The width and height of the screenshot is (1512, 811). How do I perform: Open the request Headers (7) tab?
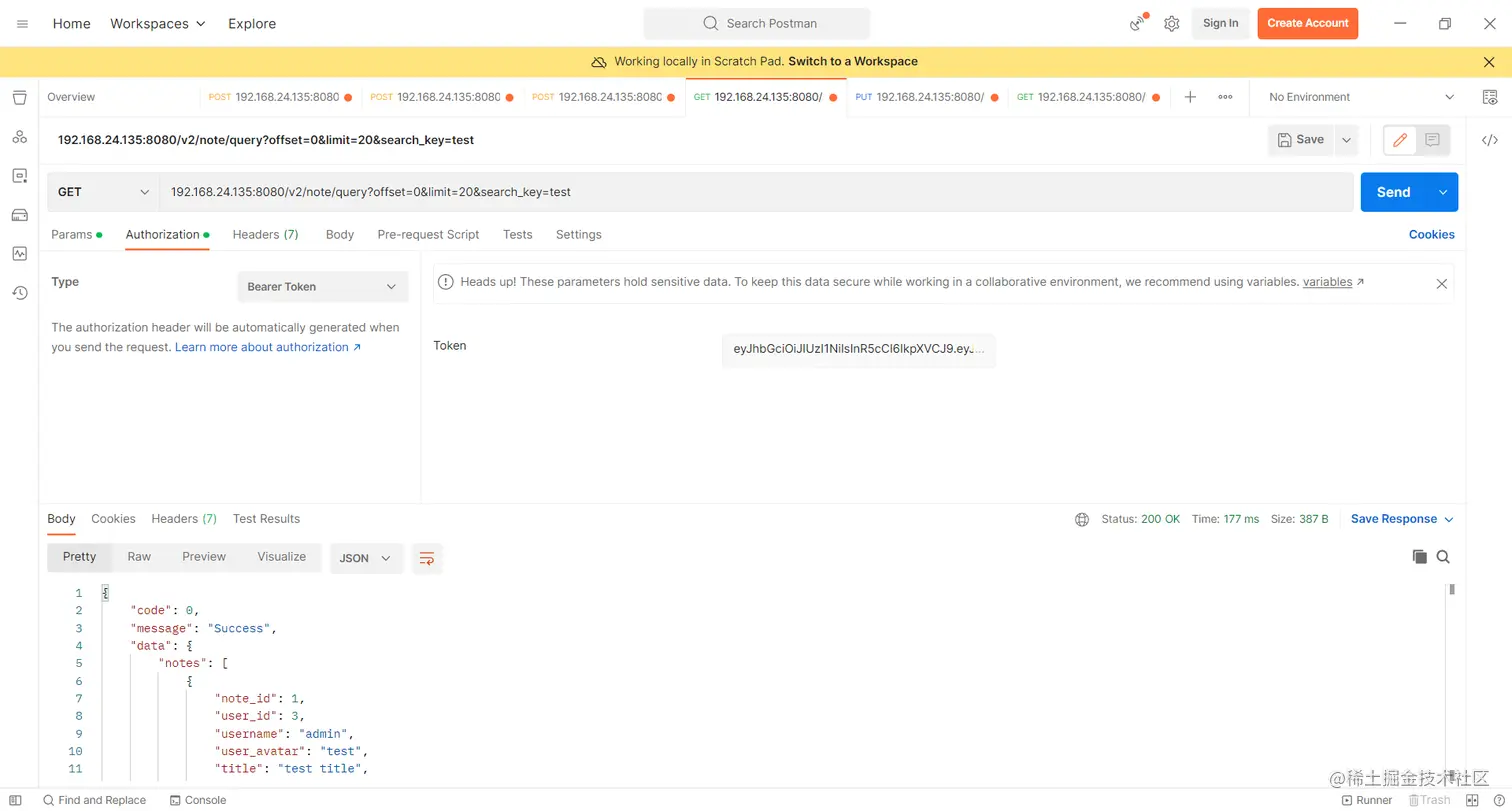(265, 234)
